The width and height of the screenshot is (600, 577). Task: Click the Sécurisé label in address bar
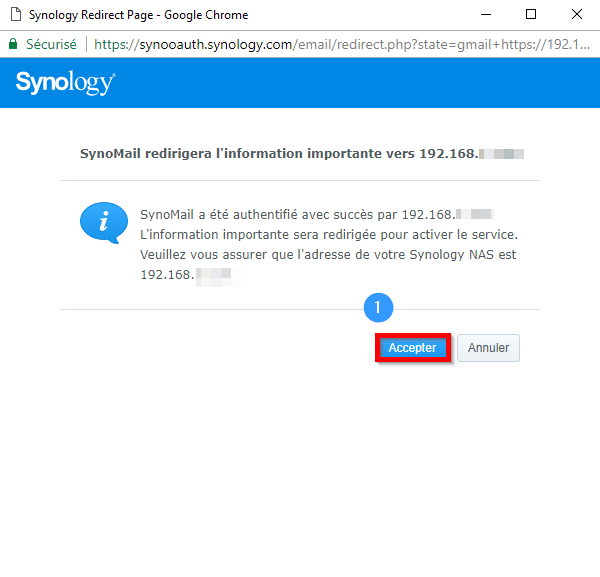click(51, 44)
